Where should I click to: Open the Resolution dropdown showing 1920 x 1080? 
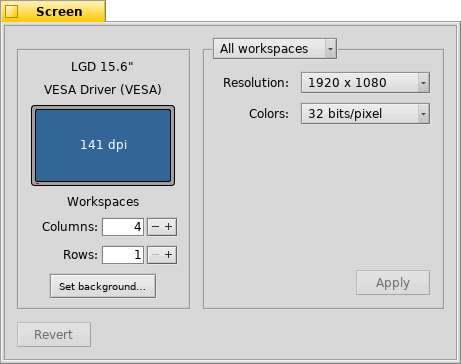[365, 83]
